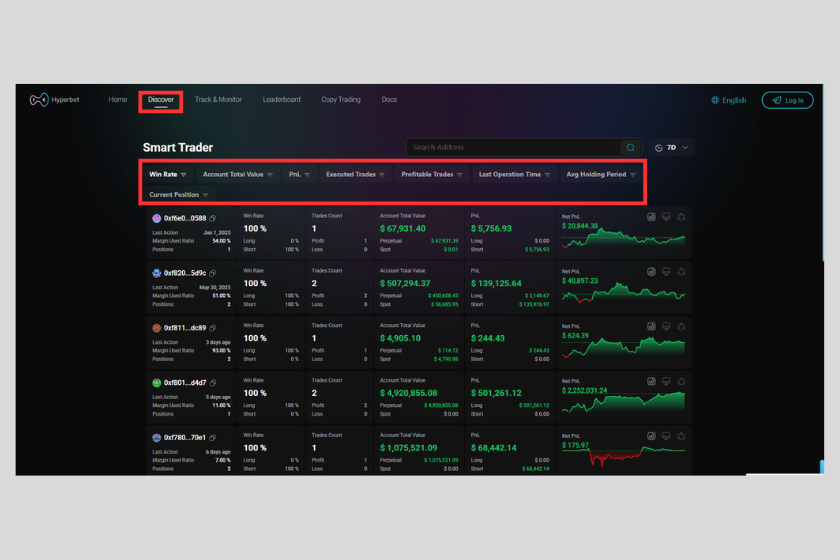Copy address 0xf820...5d9c with copy icon

(x=213, y=273)
